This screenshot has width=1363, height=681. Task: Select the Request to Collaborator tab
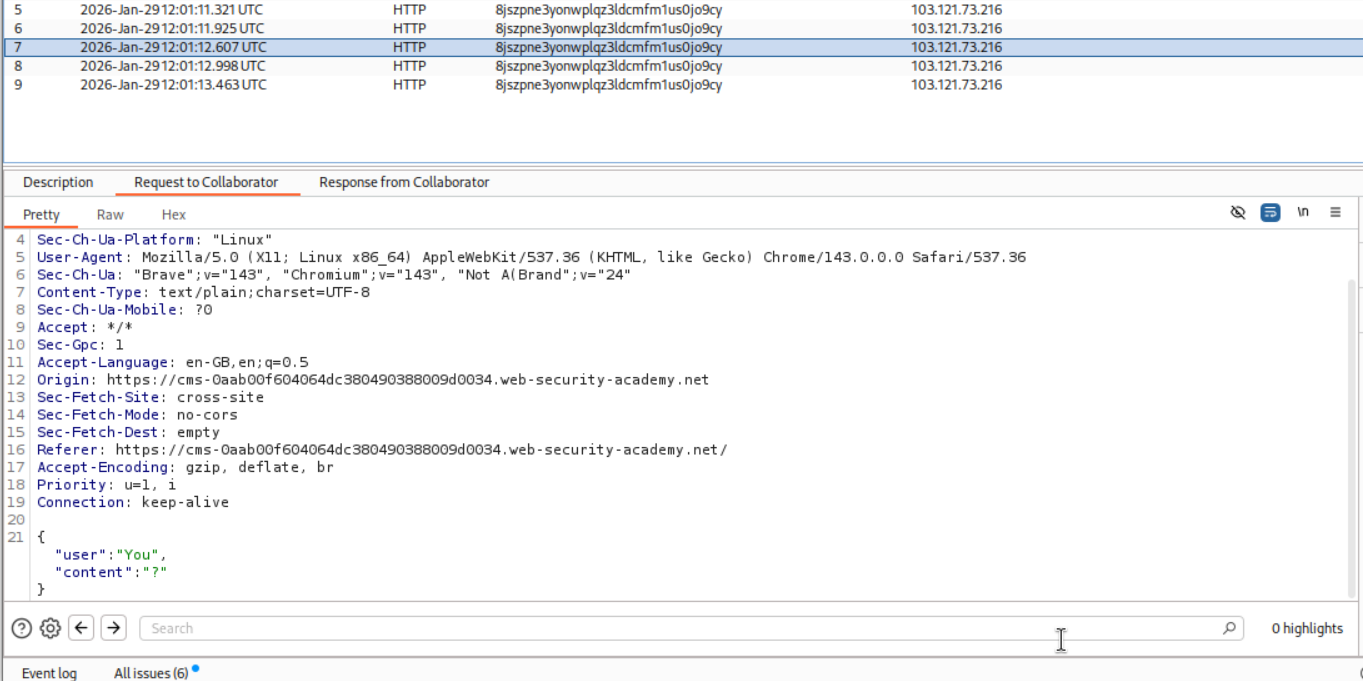pos(206,182)
